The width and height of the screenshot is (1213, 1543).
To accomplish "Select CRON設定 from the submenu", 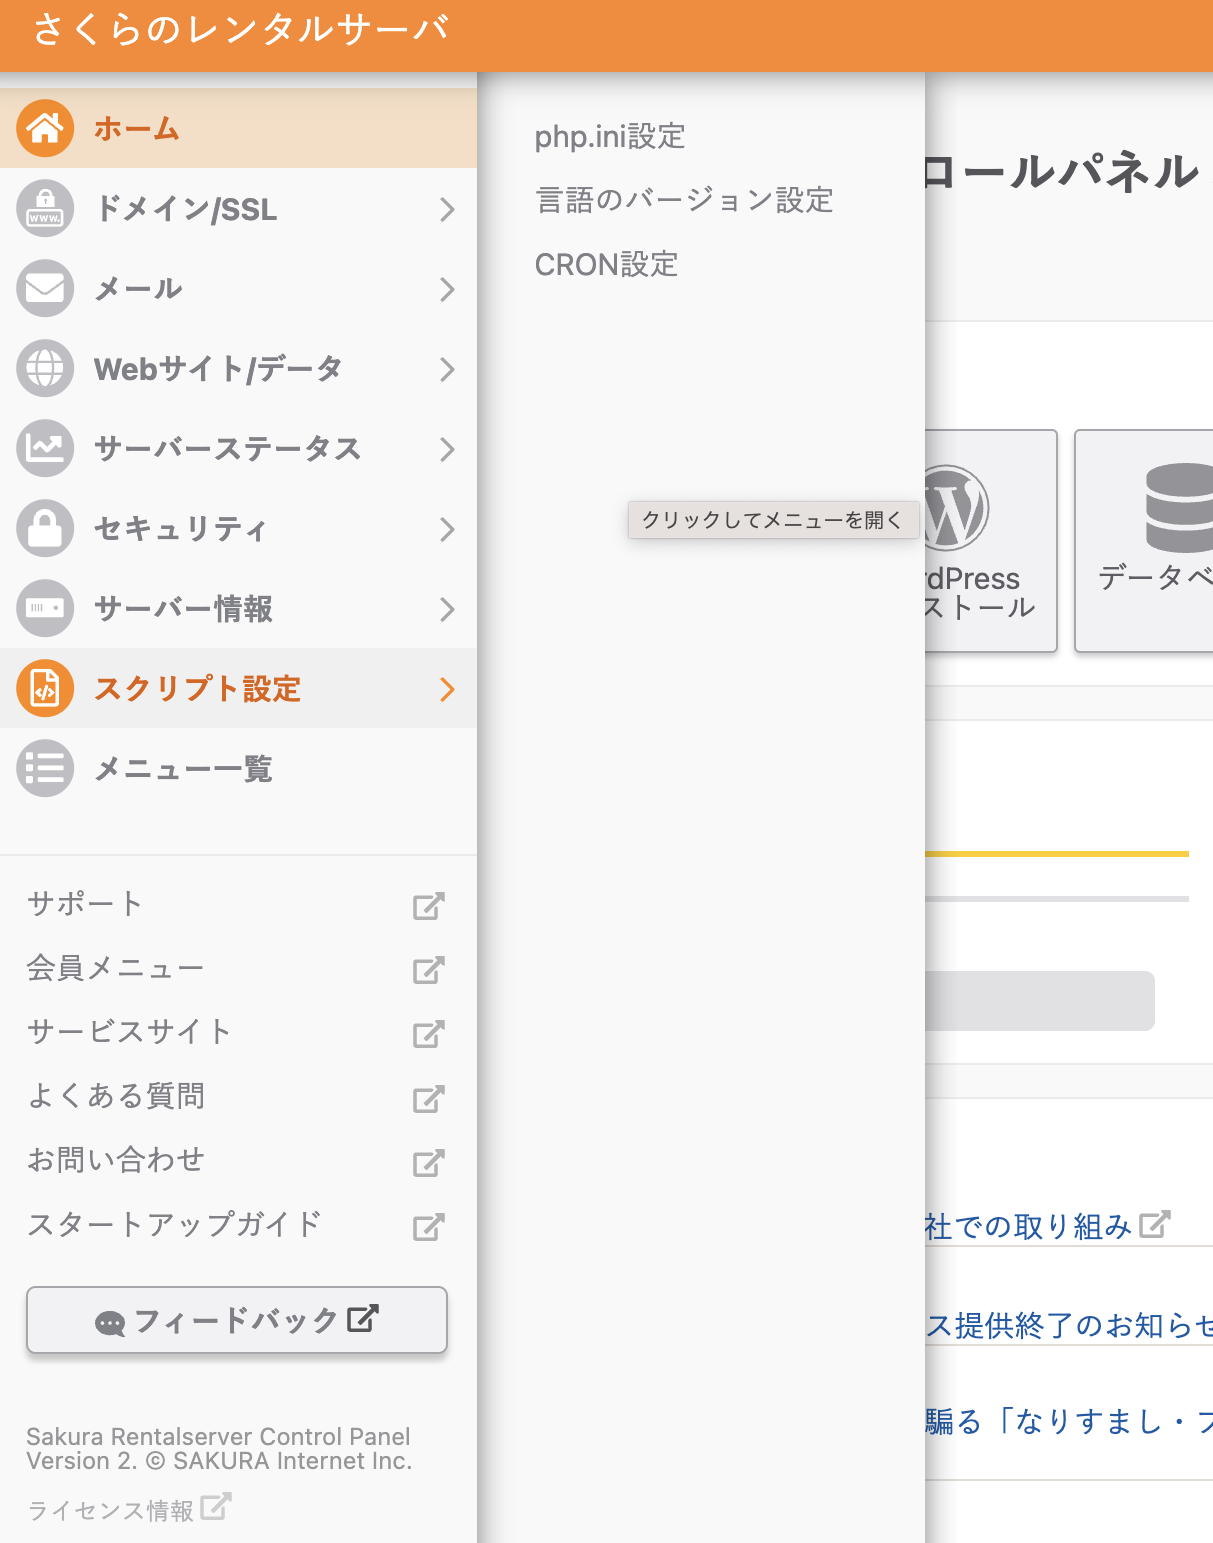I will point(606,264).
